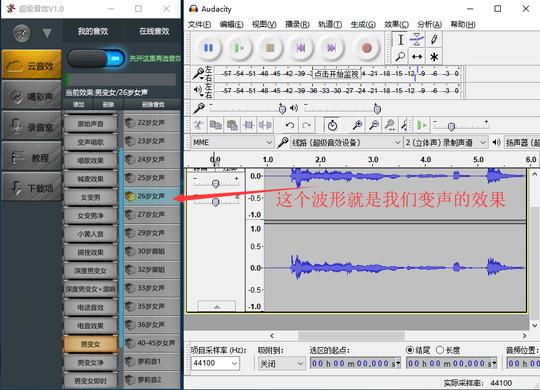Open selection start time format arrow
540x390 pixels.
coord(398,363)
